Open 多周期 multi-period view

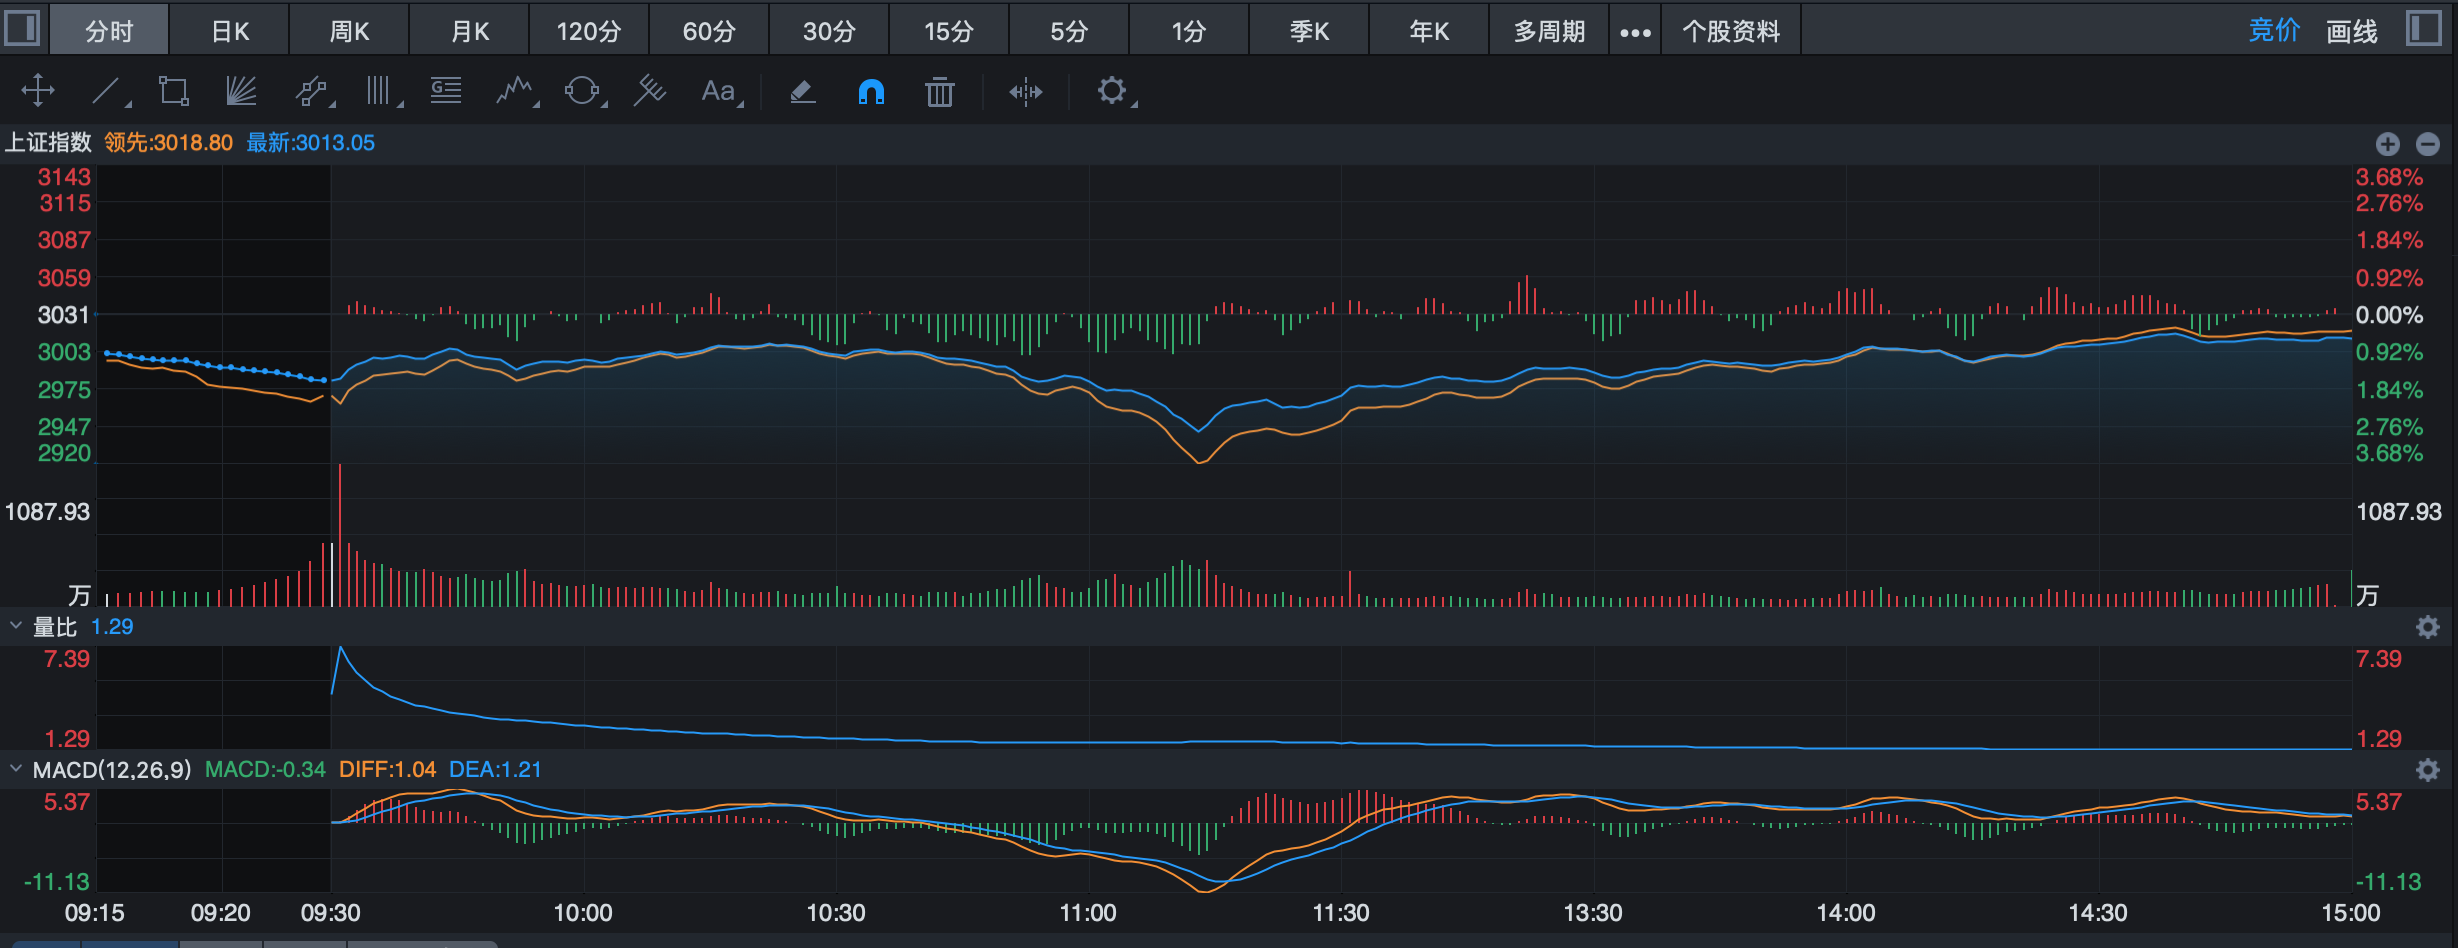point(1549,31)
